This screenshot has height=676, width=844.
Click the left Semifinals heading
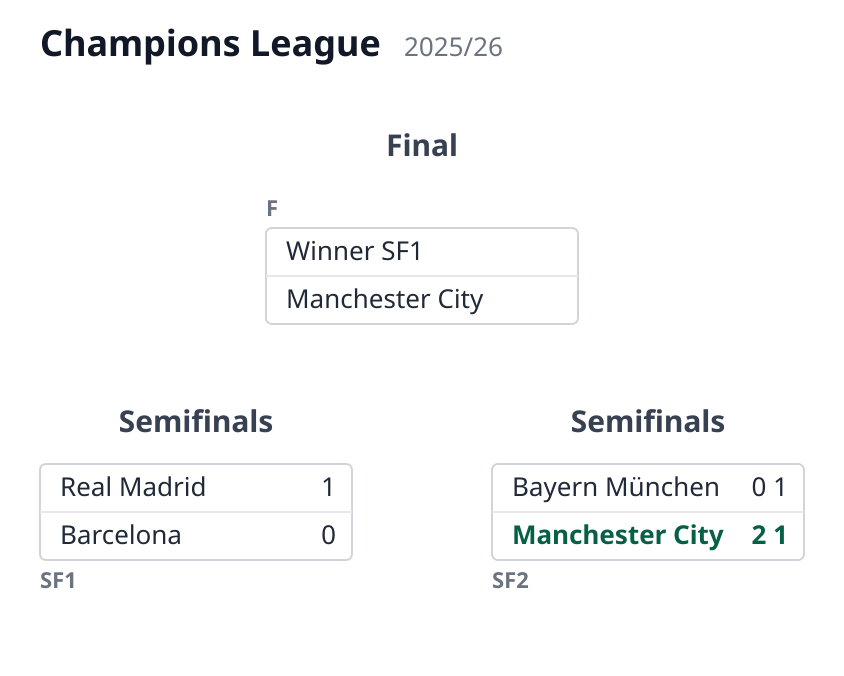196,421
